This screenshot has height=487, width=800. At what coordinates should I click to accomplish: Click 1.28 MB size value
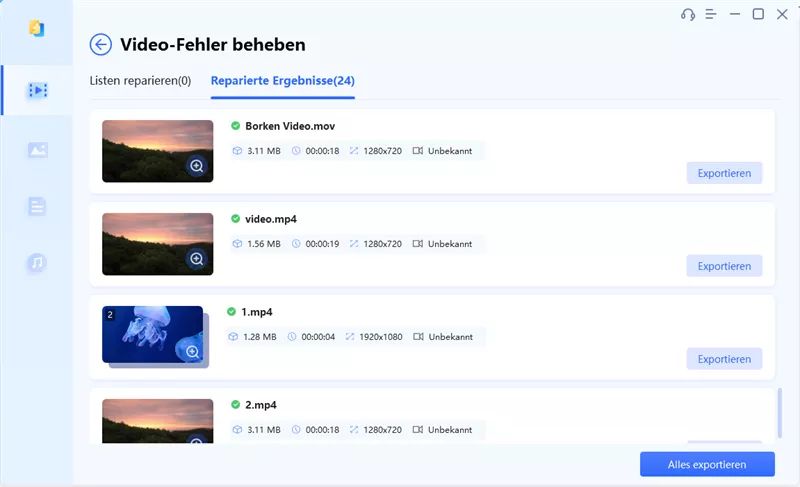click(x=260, y=337)
